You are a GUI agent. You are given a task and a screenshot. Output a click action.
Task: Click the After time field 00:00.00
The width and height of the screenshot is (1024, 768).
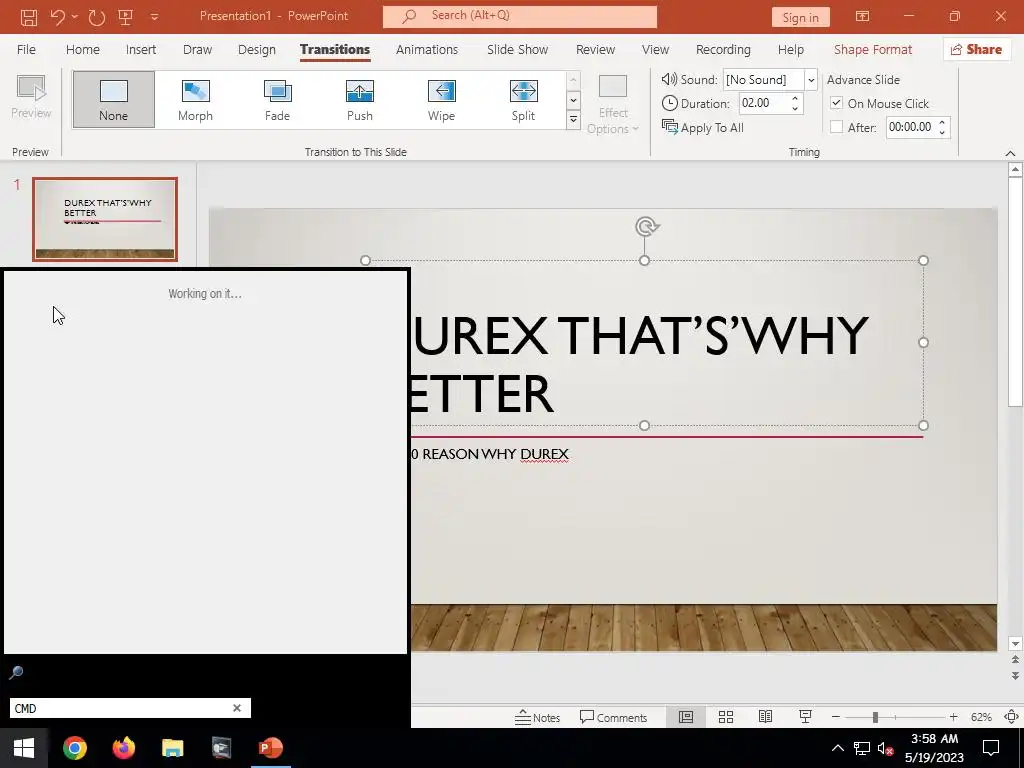(x=911, y=127)
